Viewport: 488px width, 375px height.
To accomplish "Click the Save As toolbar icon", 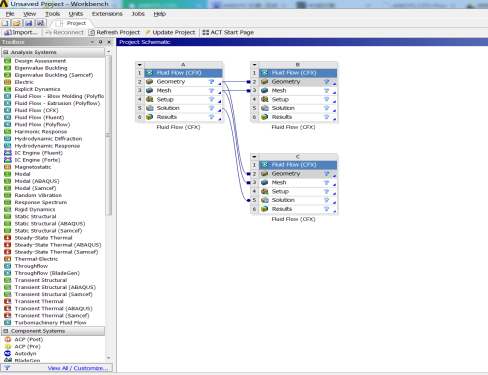I will (41, 23).
